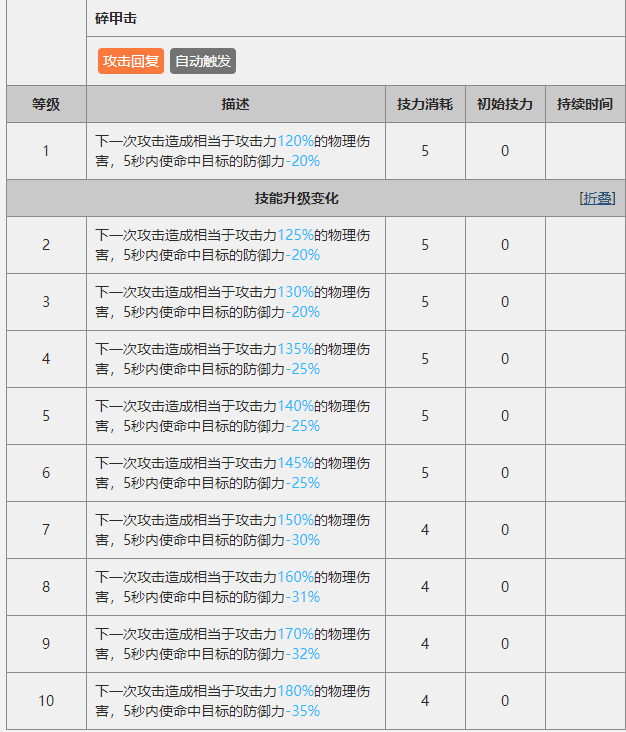This screenshot has height=732, width=626.
Task: Click initial SP 0 in level 9 row
Action: [505, 644]
